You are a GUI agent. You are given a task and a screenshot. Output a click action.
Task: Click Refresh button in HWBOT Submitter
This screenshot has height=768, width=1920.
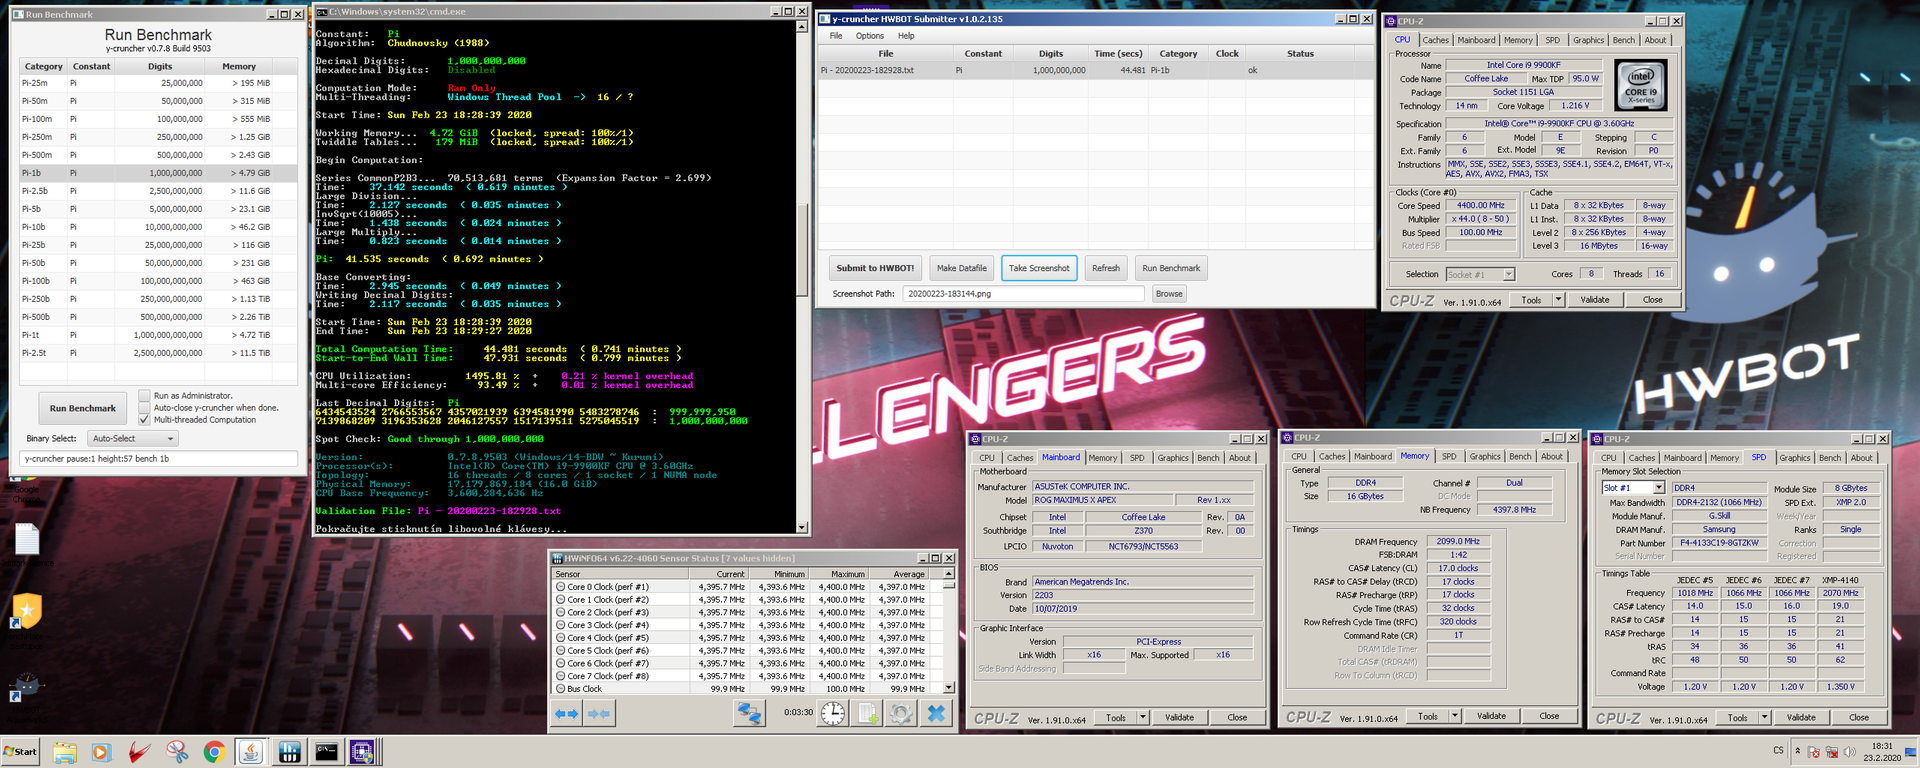pos(1106,268)
